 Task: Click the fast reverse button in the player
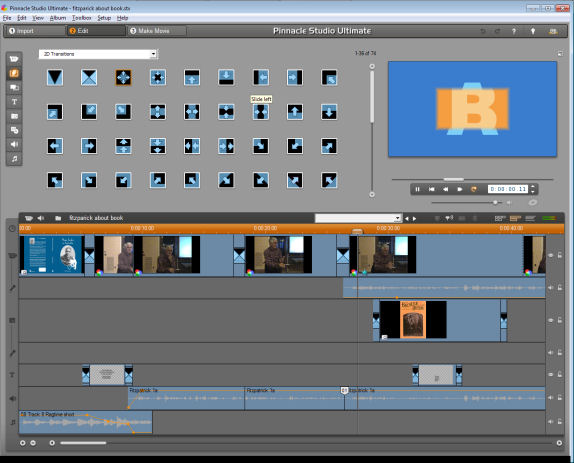click(446, 189)
